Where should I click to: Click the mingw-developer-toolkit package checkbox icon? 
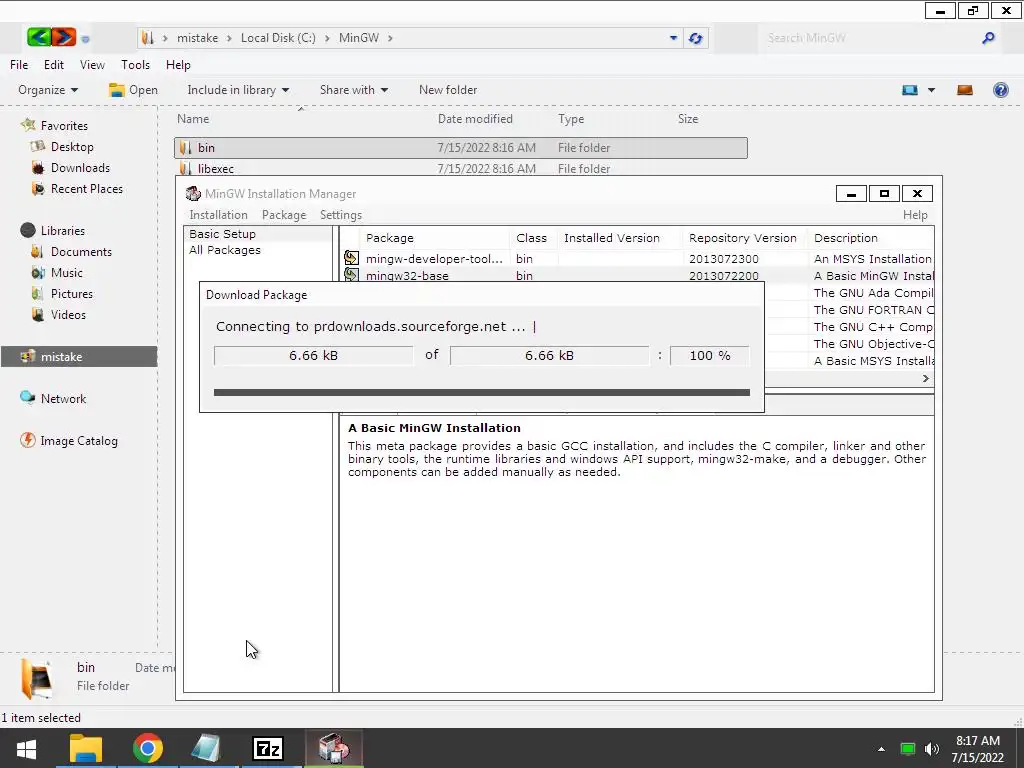pyautogui.click(x=351, y=259)
